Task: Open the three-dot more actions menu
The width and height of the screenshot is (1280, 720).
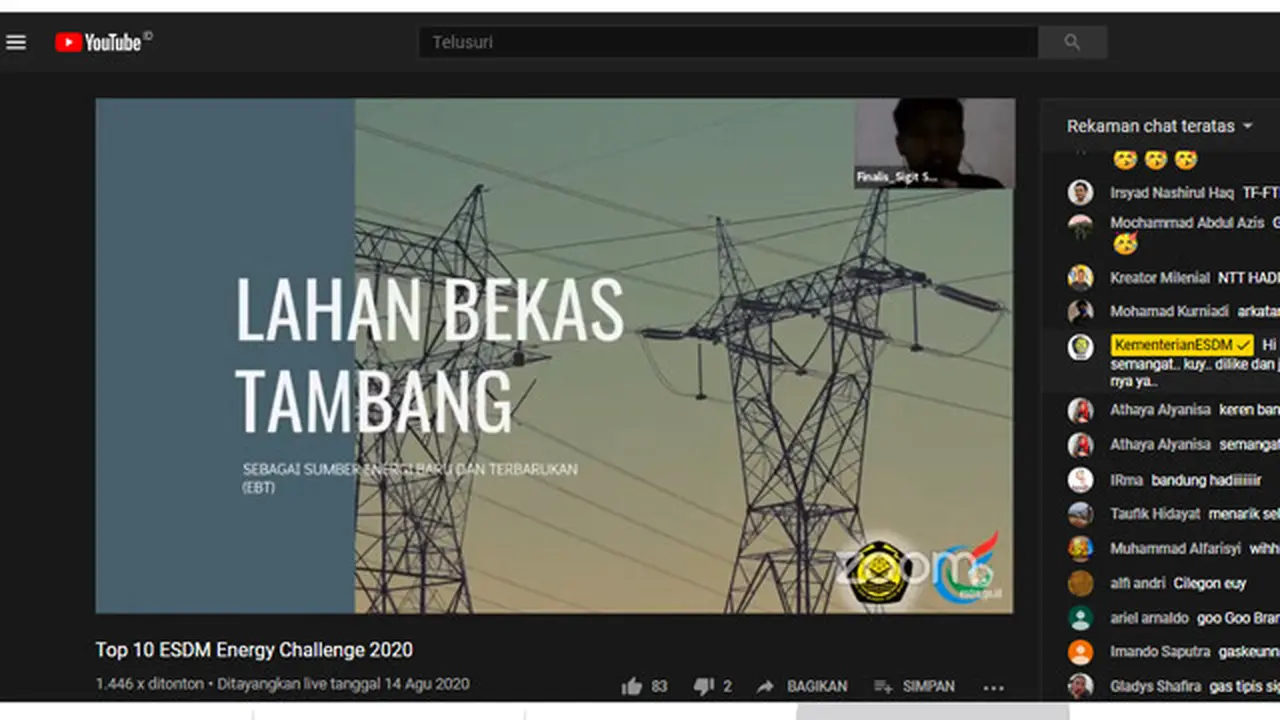Action: [x=993, y=686]
